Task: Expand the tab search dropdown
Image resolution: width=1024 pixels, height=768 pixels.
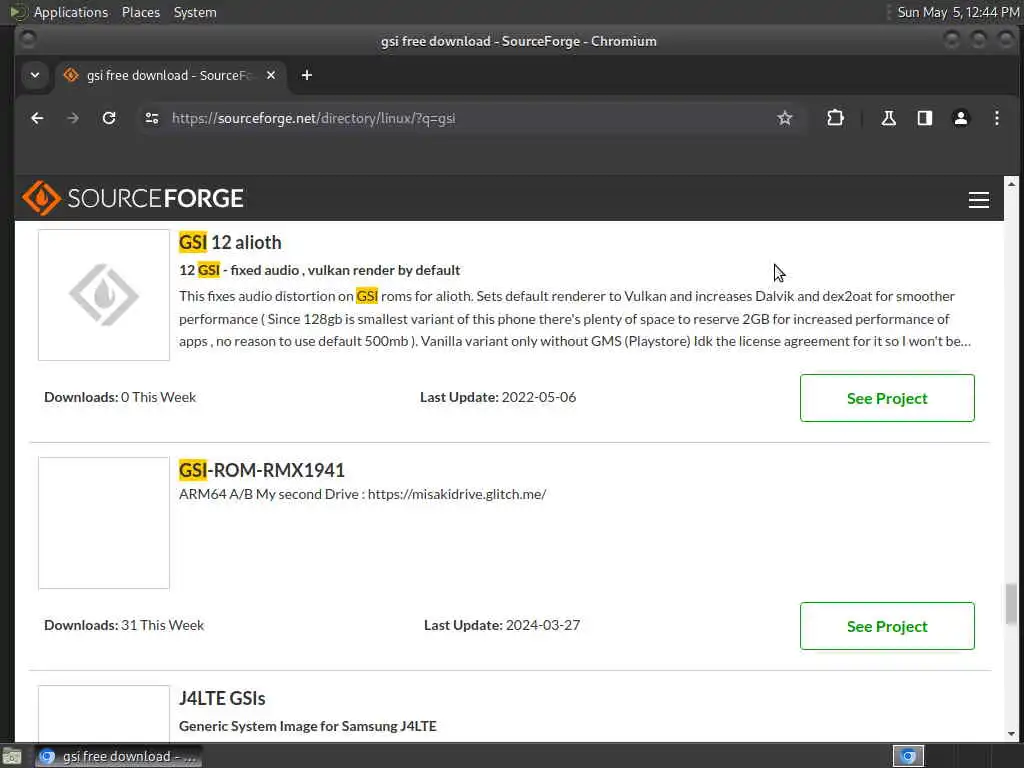Action: [35, 75]
